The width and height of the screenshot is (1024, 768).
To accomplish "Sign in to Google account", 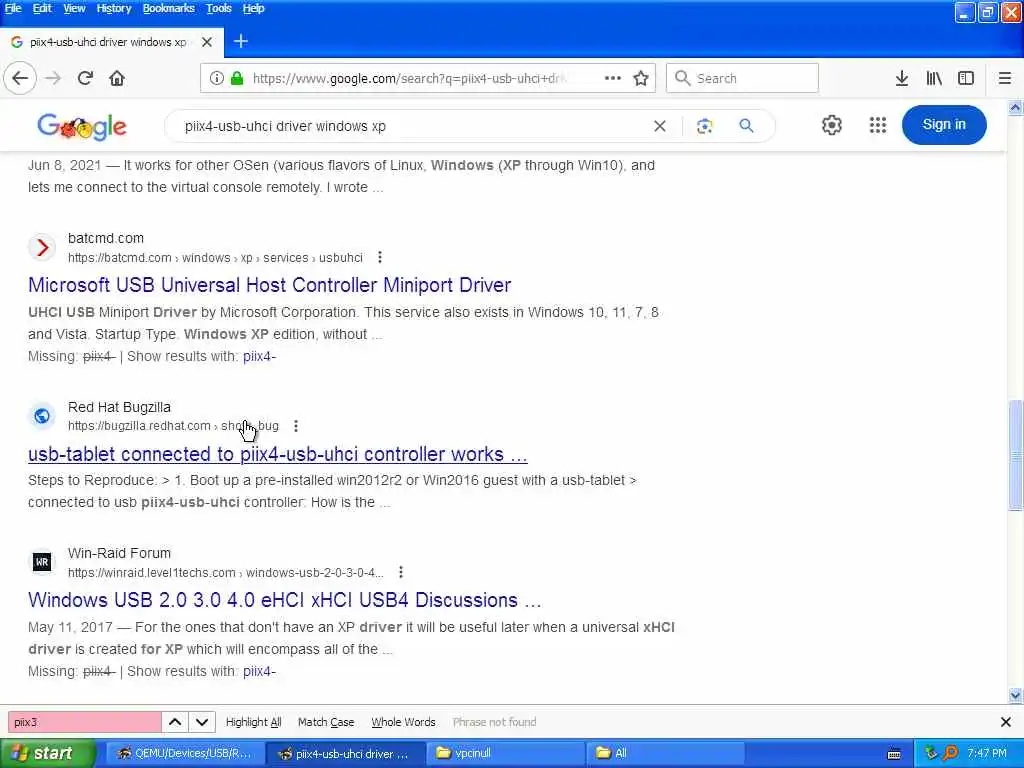I will [944, 125].
